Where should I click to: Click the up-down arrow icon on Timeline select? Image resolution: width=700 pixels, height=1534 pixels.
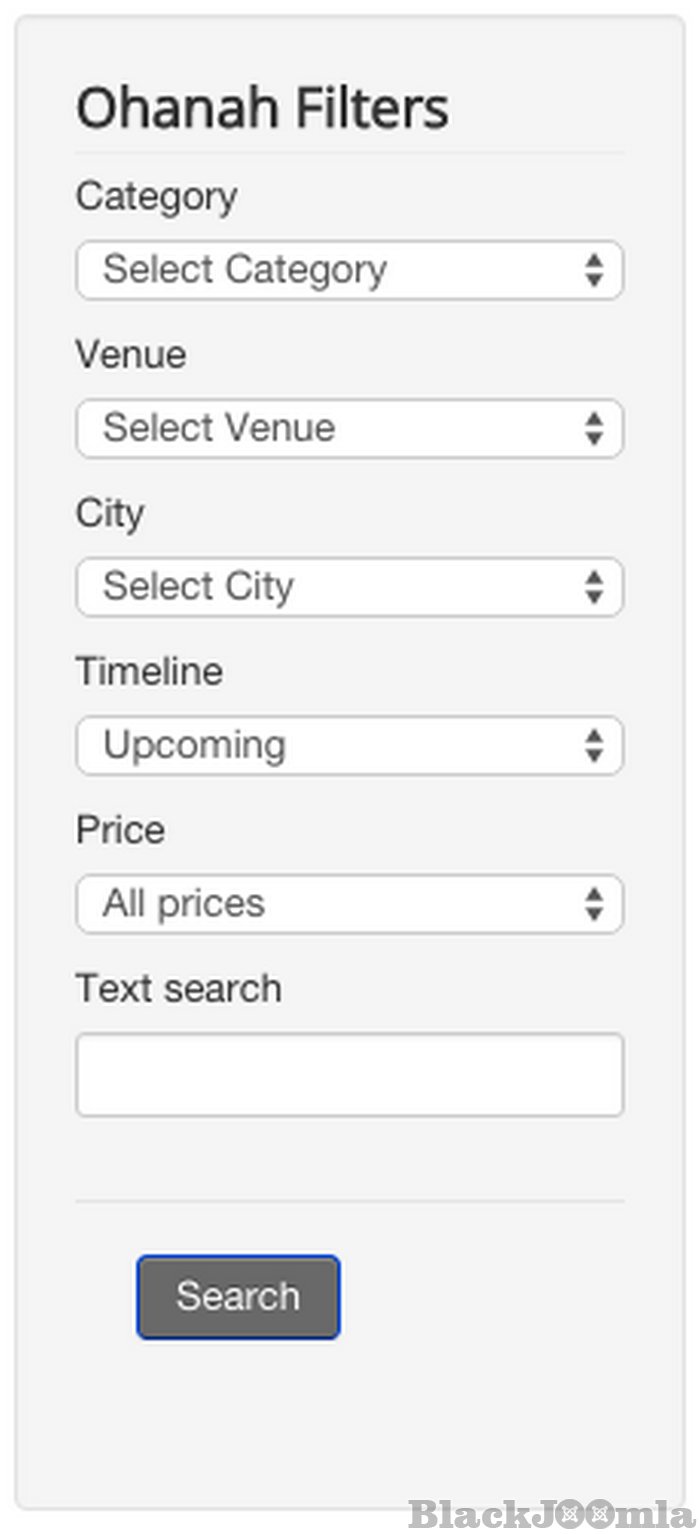(594, 746)
